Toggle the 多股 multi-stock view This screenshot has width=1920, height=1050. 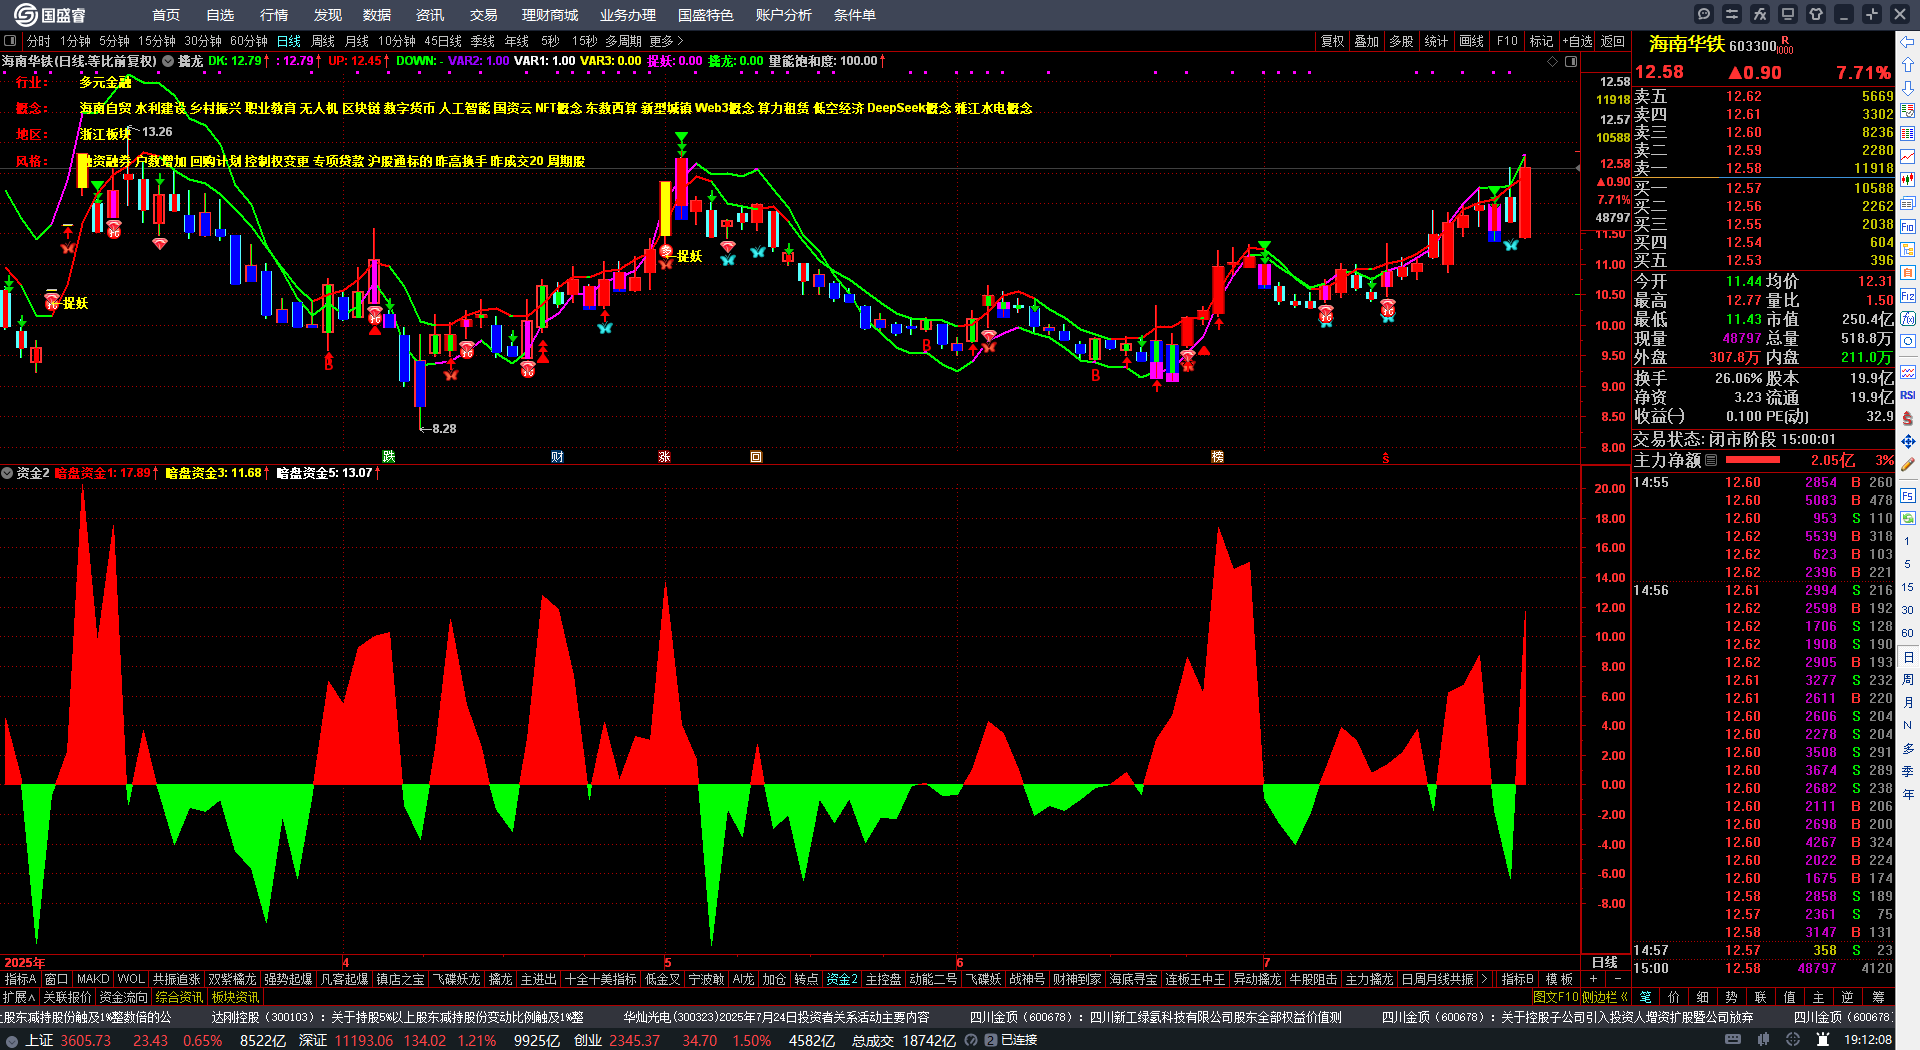[1402, 41]
